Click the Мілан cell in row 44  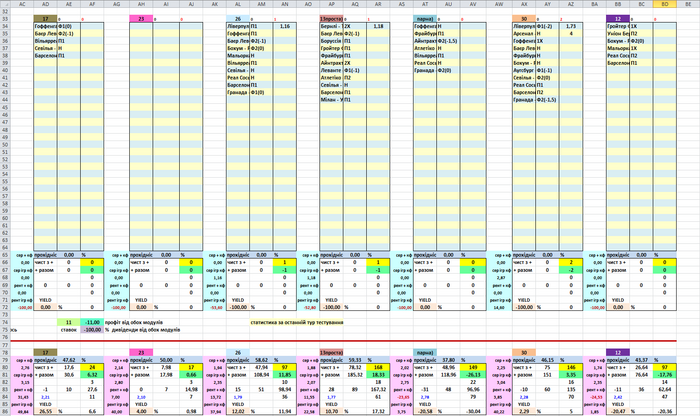(x=331, y=100)
